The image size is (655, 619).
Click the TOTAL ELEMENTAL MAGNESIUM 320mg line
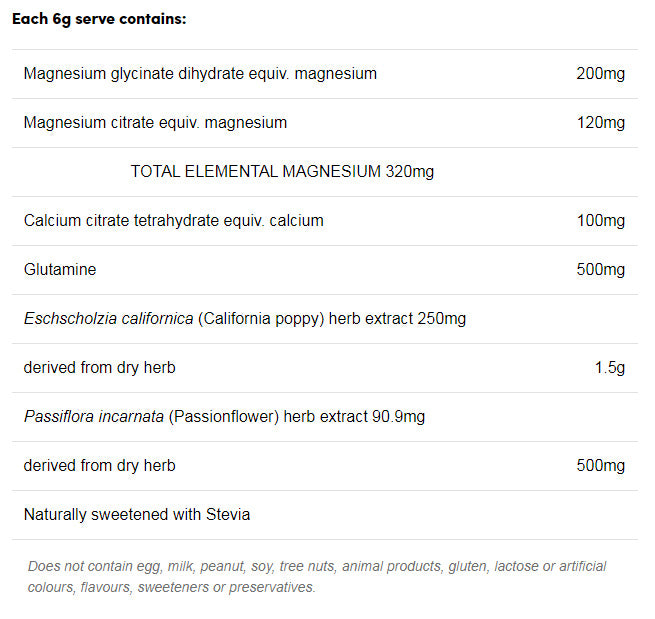282,171
